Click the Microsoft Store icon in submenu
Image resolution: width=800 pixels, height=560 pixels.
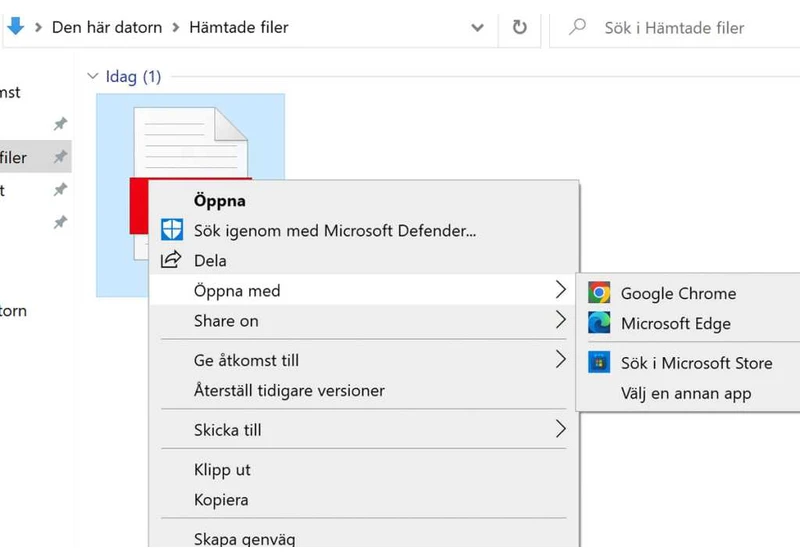point(599,363)
